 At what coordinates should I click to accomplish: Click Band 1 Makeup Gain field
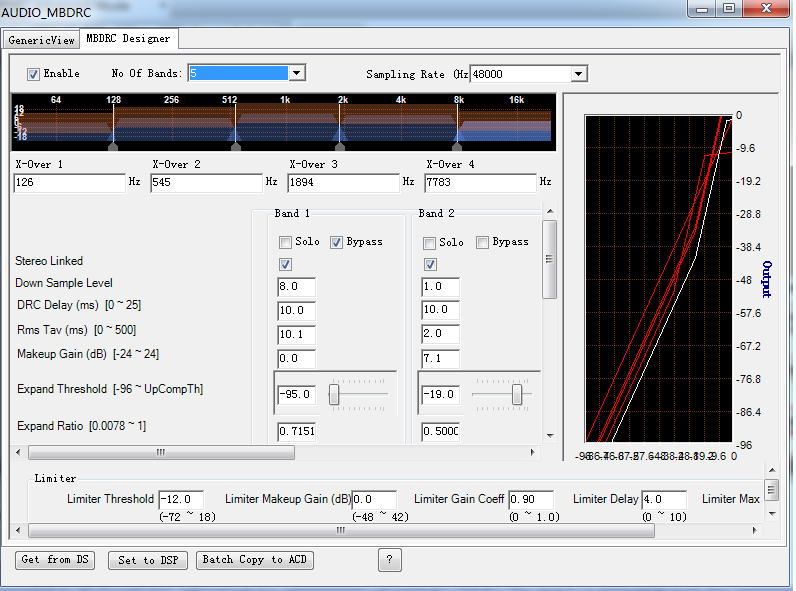[296, 358]
